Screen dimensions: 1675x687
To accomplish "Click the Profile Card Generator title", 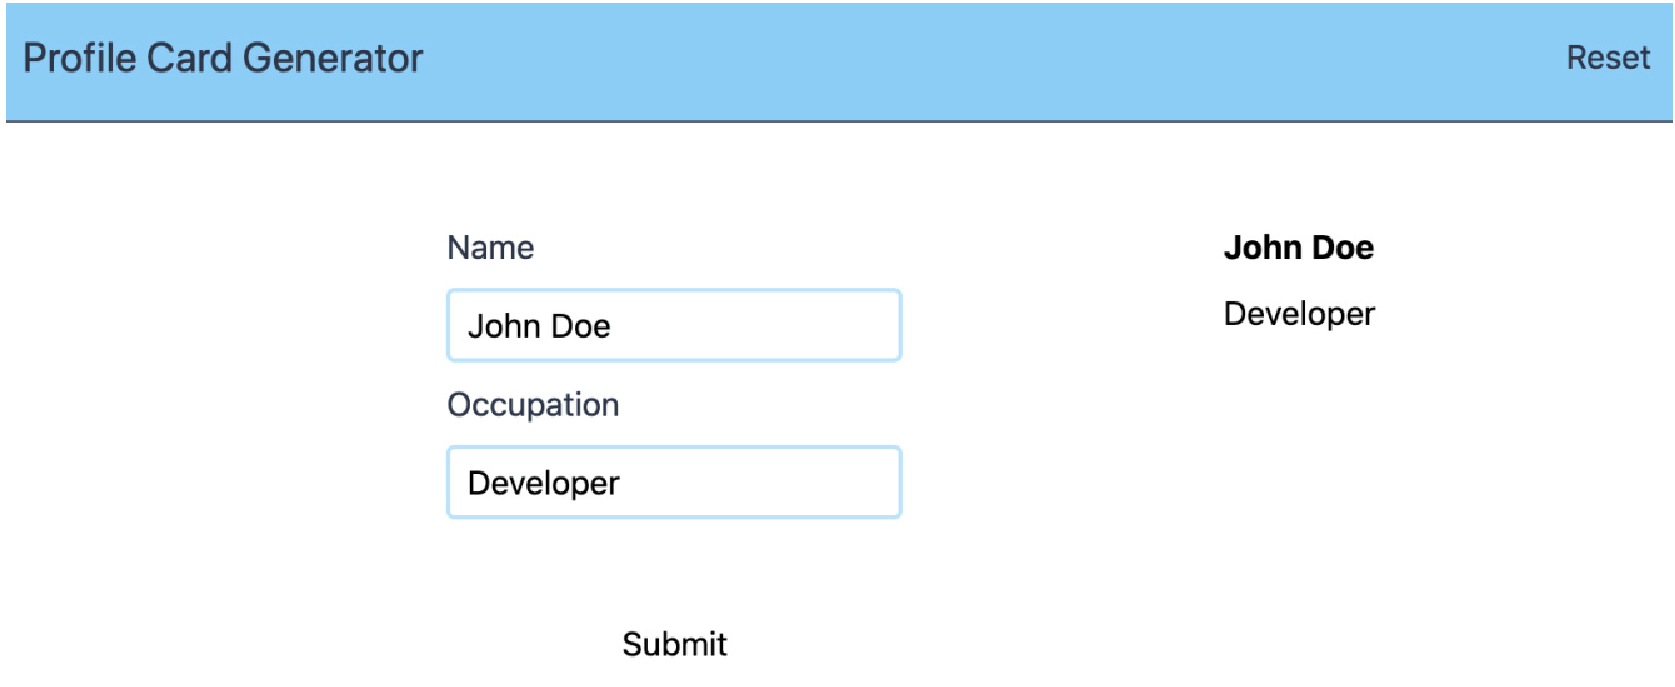I will [223, 58].
